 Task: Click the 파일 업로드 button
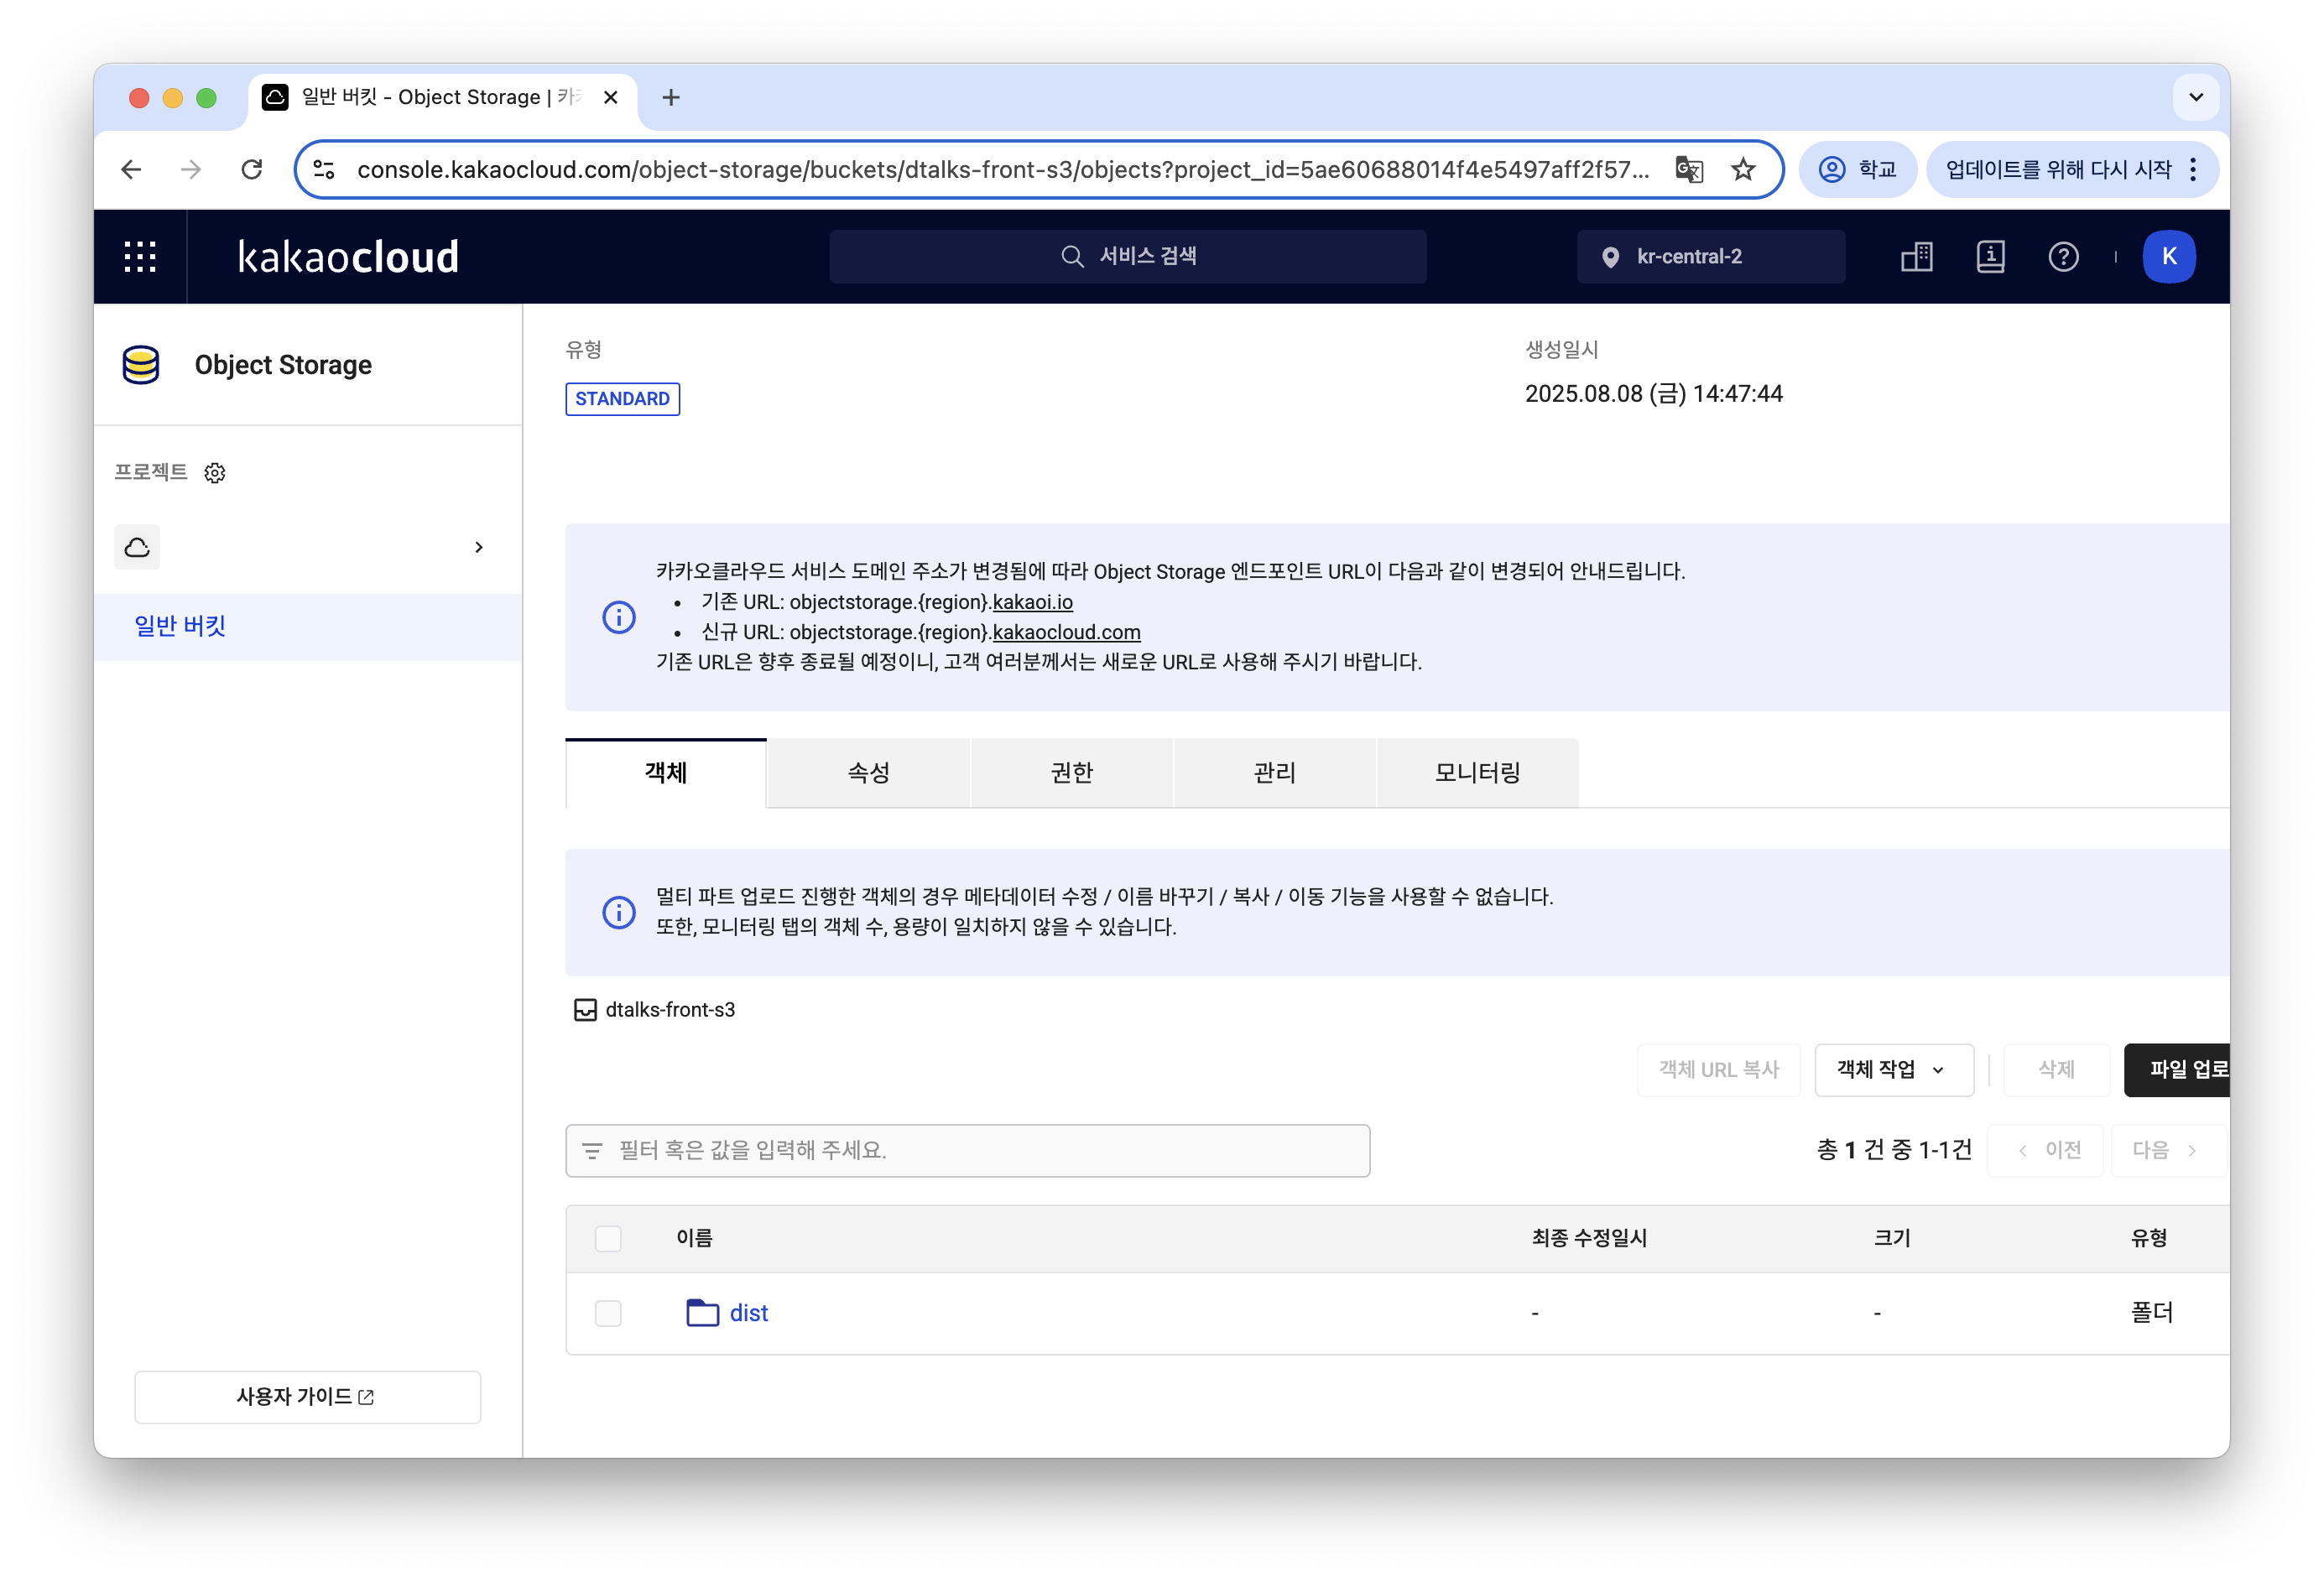[x=2177, y=1070]
